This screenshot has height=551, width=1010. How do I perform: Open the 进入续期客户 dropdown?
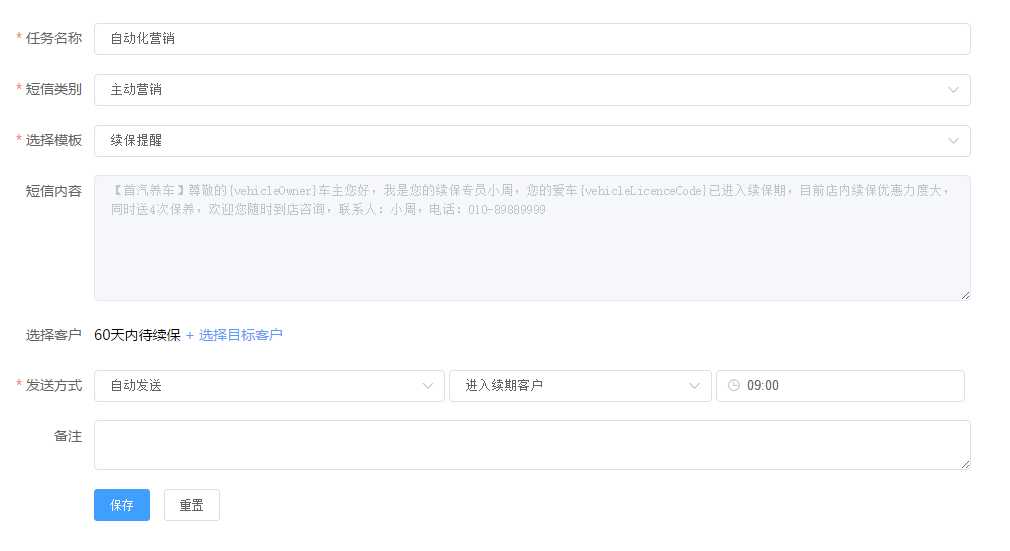(x=580, y=386)
